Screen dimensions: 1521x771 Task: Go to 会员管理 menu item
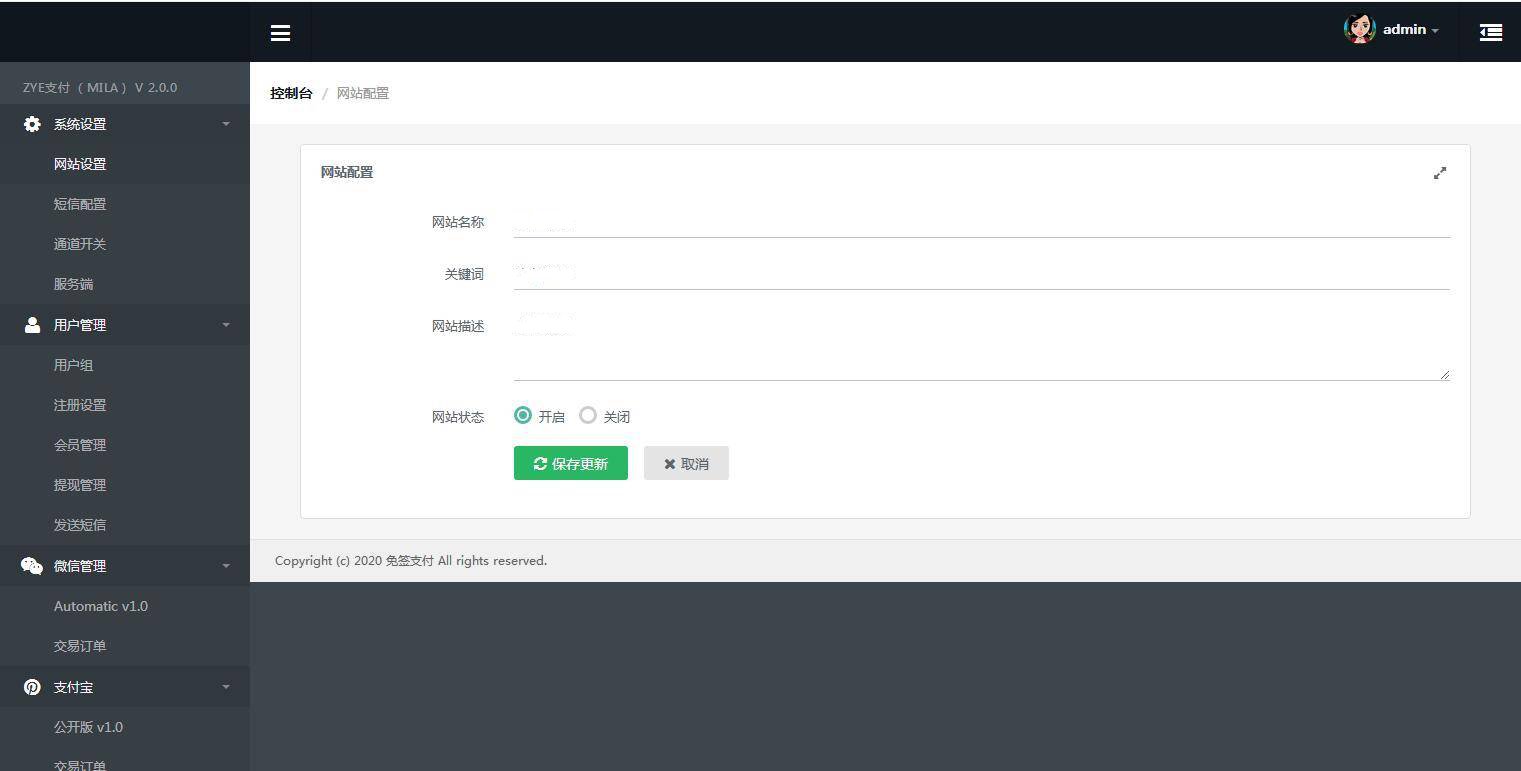tap(80, 445)
